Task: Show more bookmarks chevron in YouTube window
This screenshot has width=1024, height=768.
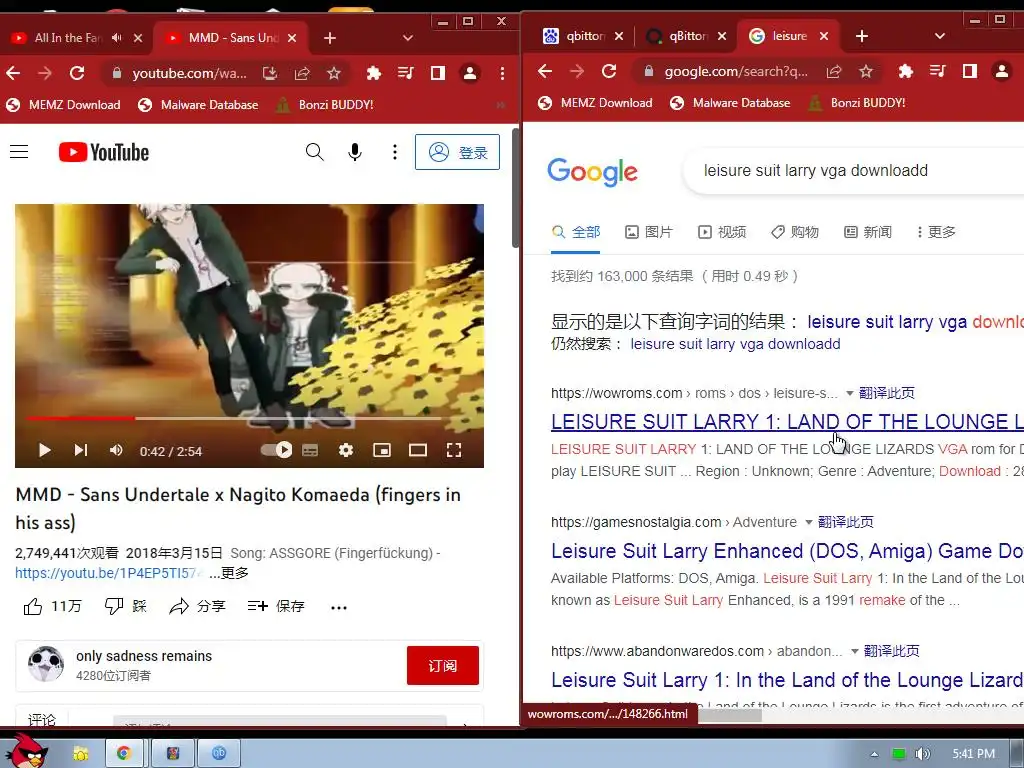Action: coord(501,104)
